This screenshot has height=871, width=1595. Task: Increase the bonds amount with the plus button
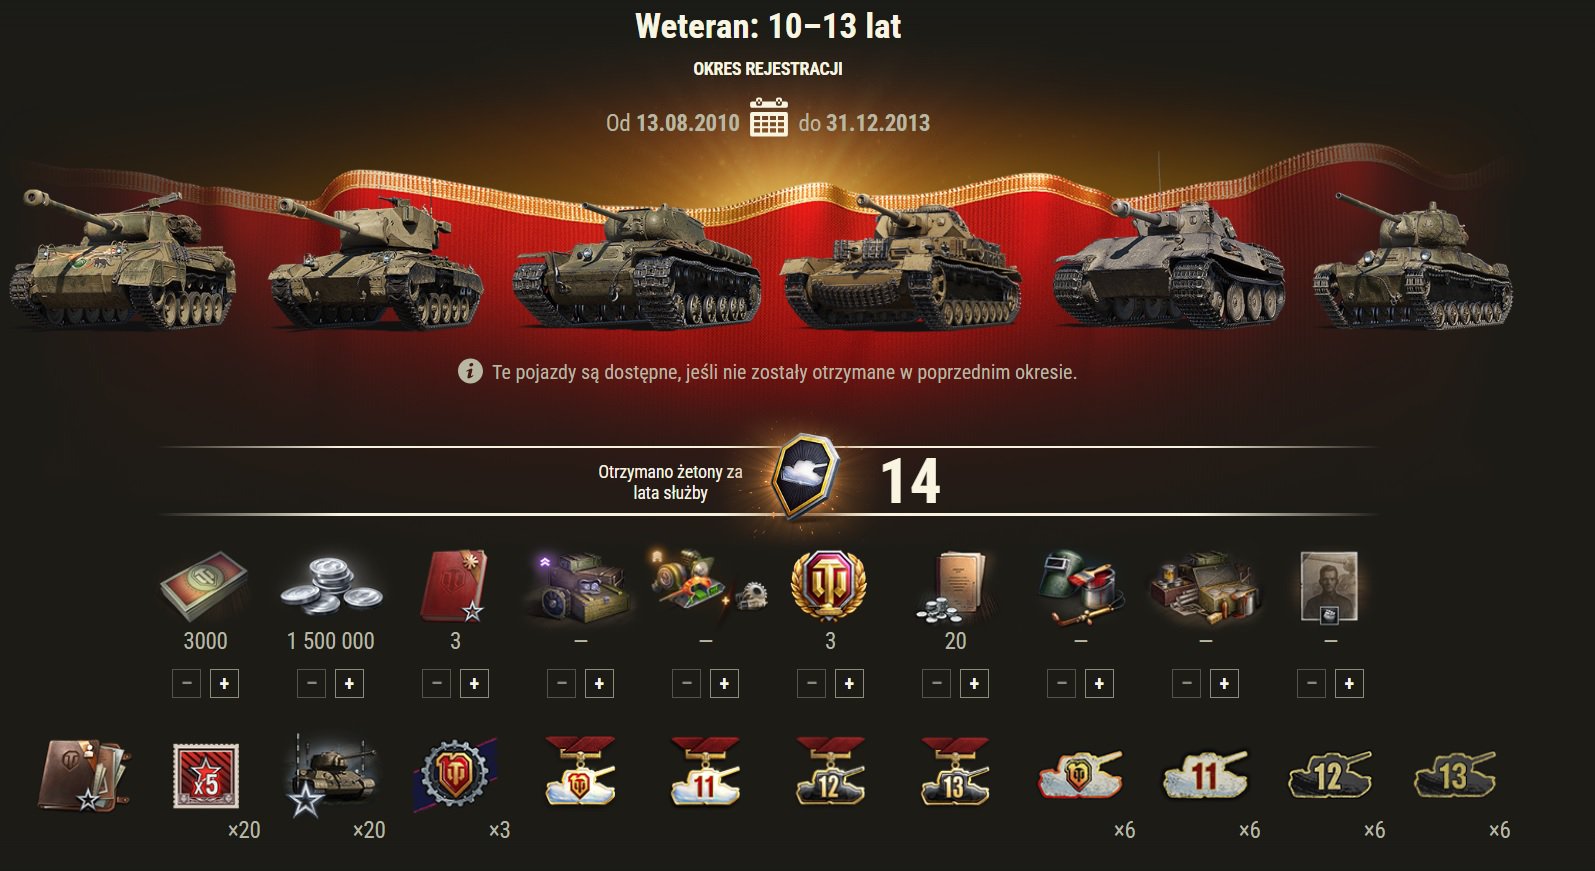pos(224,684)
